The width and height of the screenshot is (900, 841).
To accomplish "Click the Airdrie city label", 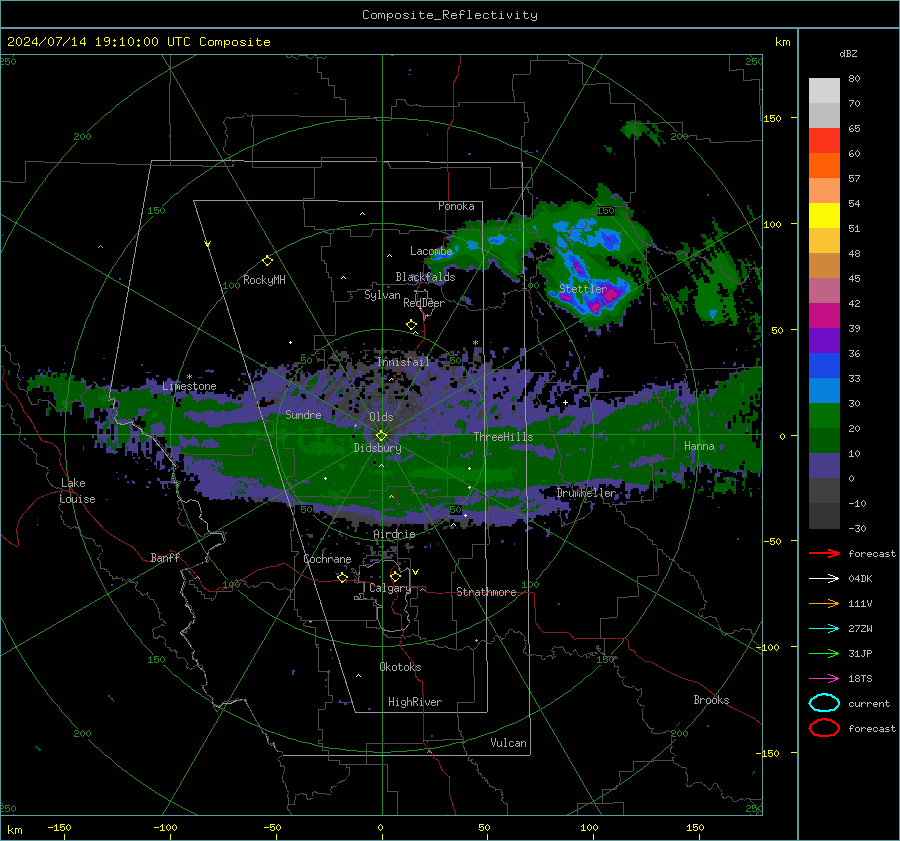I will click(x=394, y=534).
